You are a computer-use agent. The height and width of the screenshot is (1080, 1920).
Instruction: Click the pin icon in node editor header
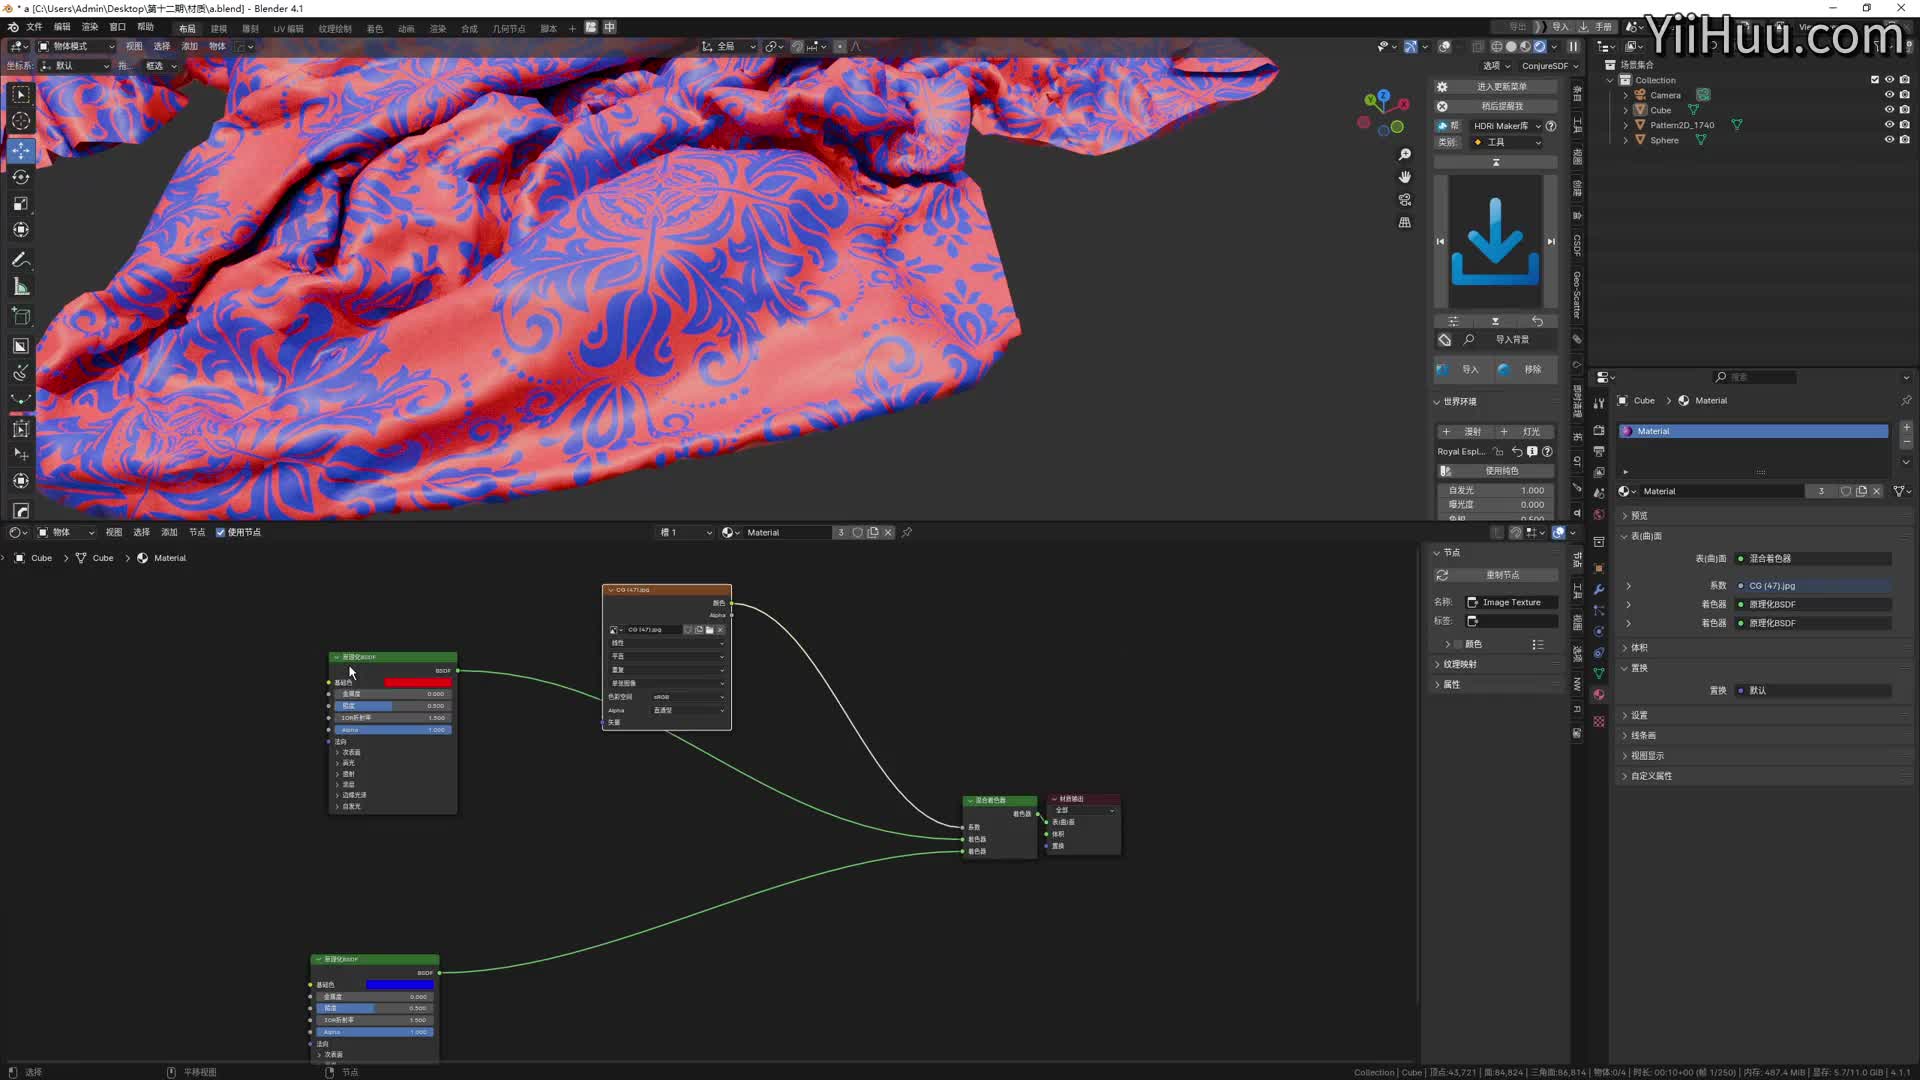pos(907,532)
